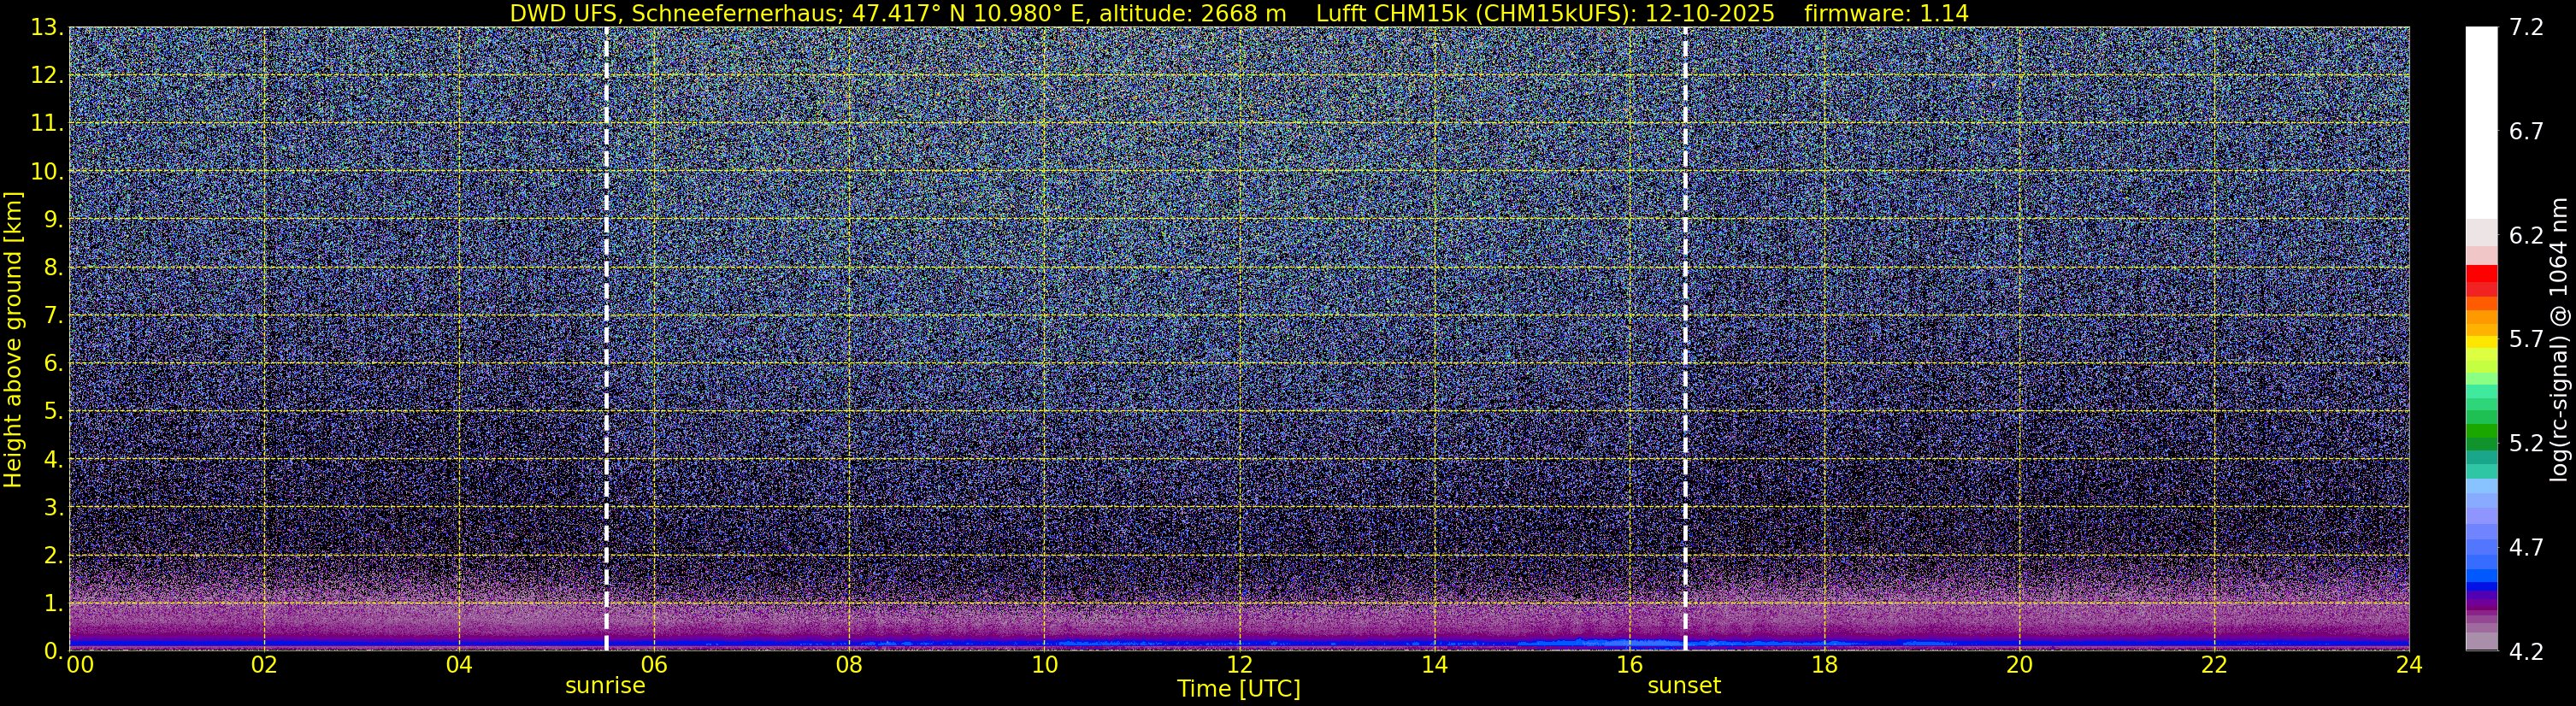Click the time axis tick label 24
Screen dimensions: 2576x706
pos(2409,666)
